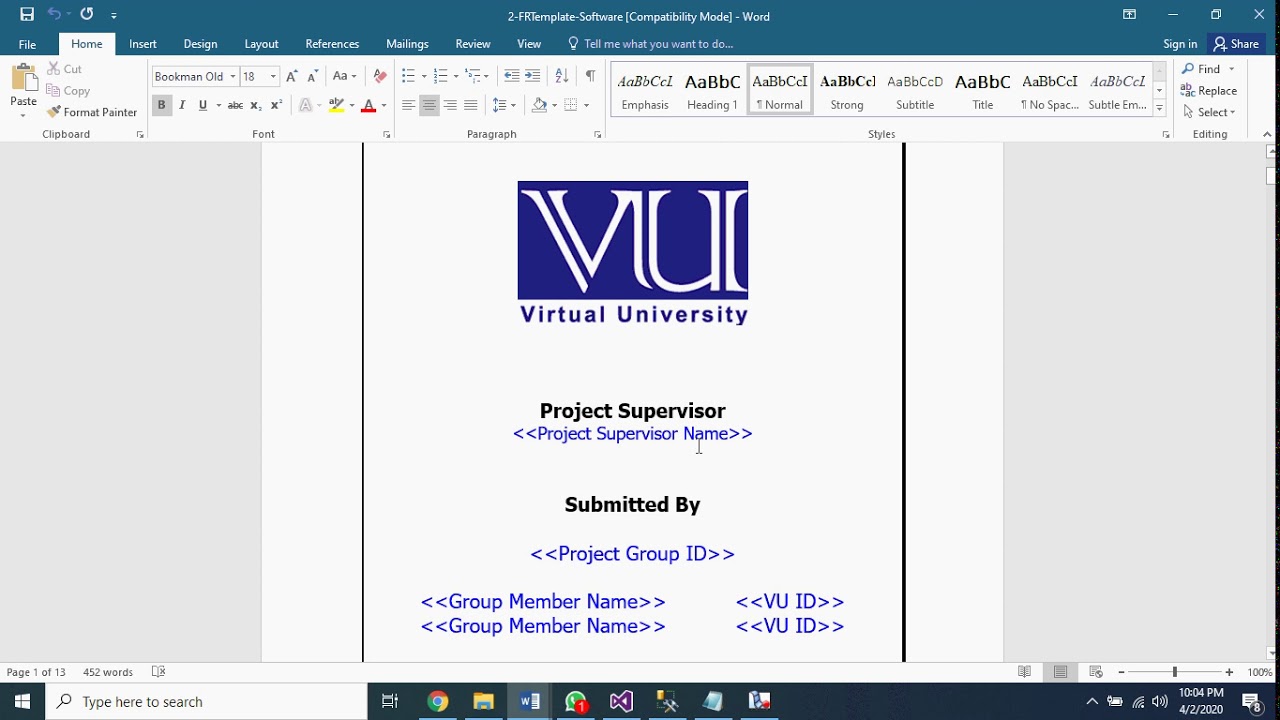Undo the last action

coord(54,15)
